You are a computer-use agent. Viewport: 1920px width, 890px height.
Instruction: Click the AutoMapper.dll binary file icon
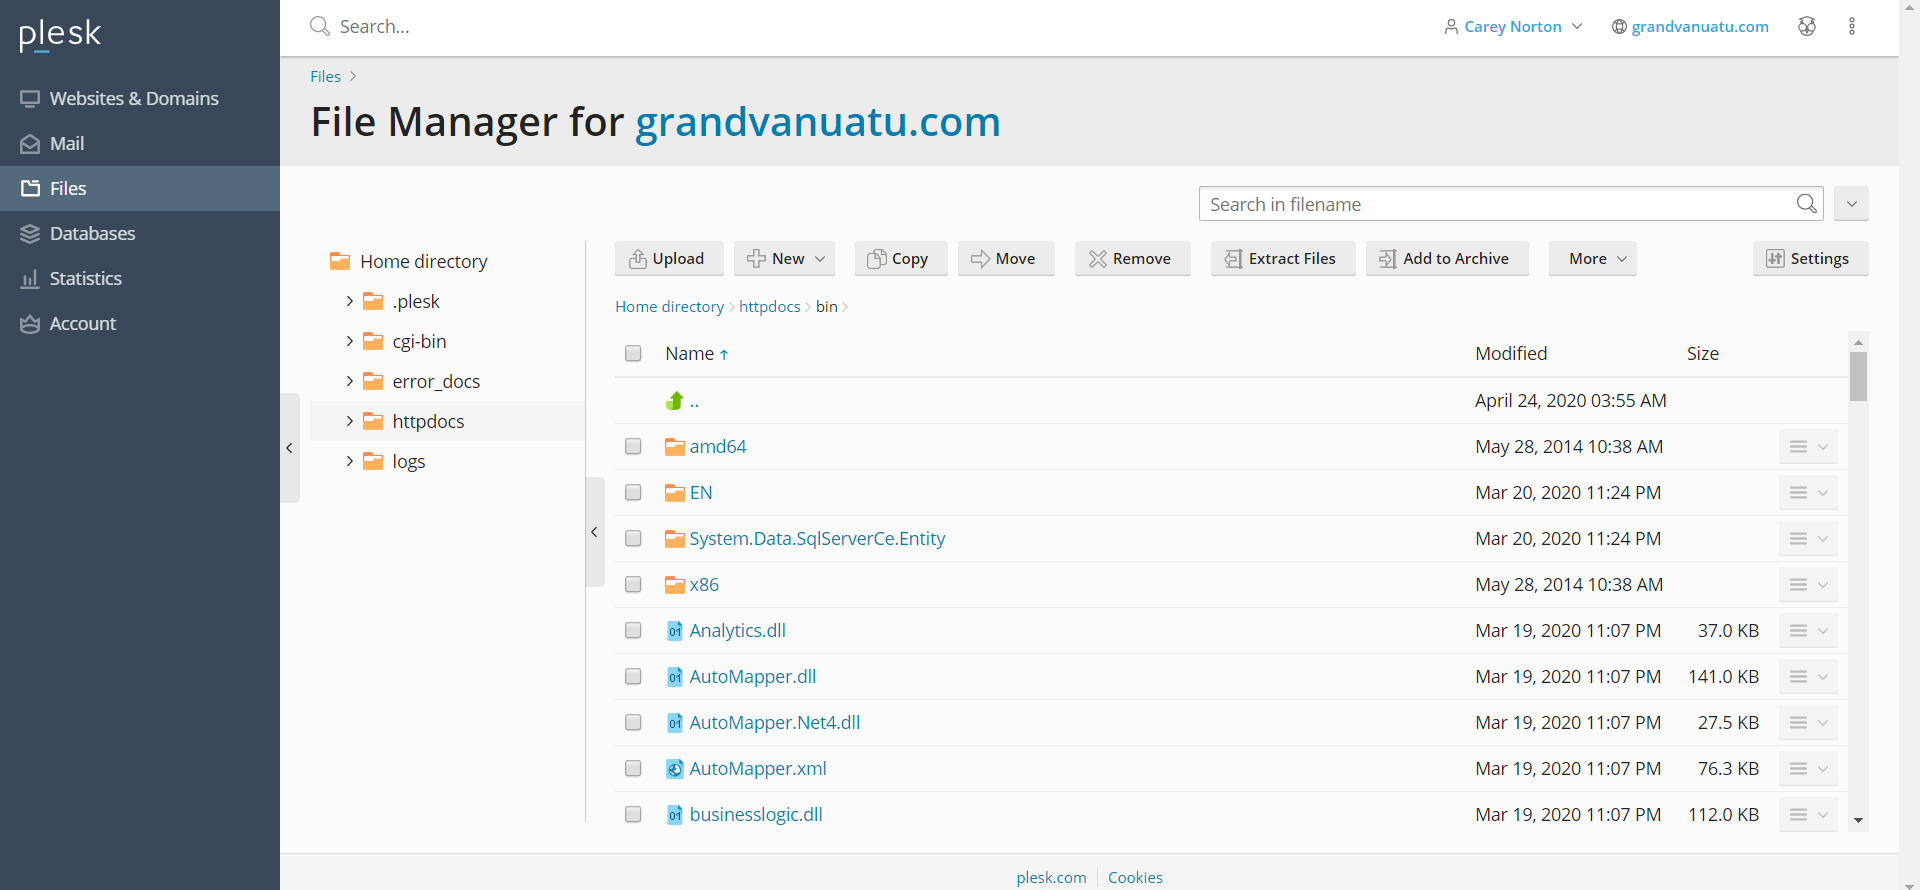tap(675, 677)
